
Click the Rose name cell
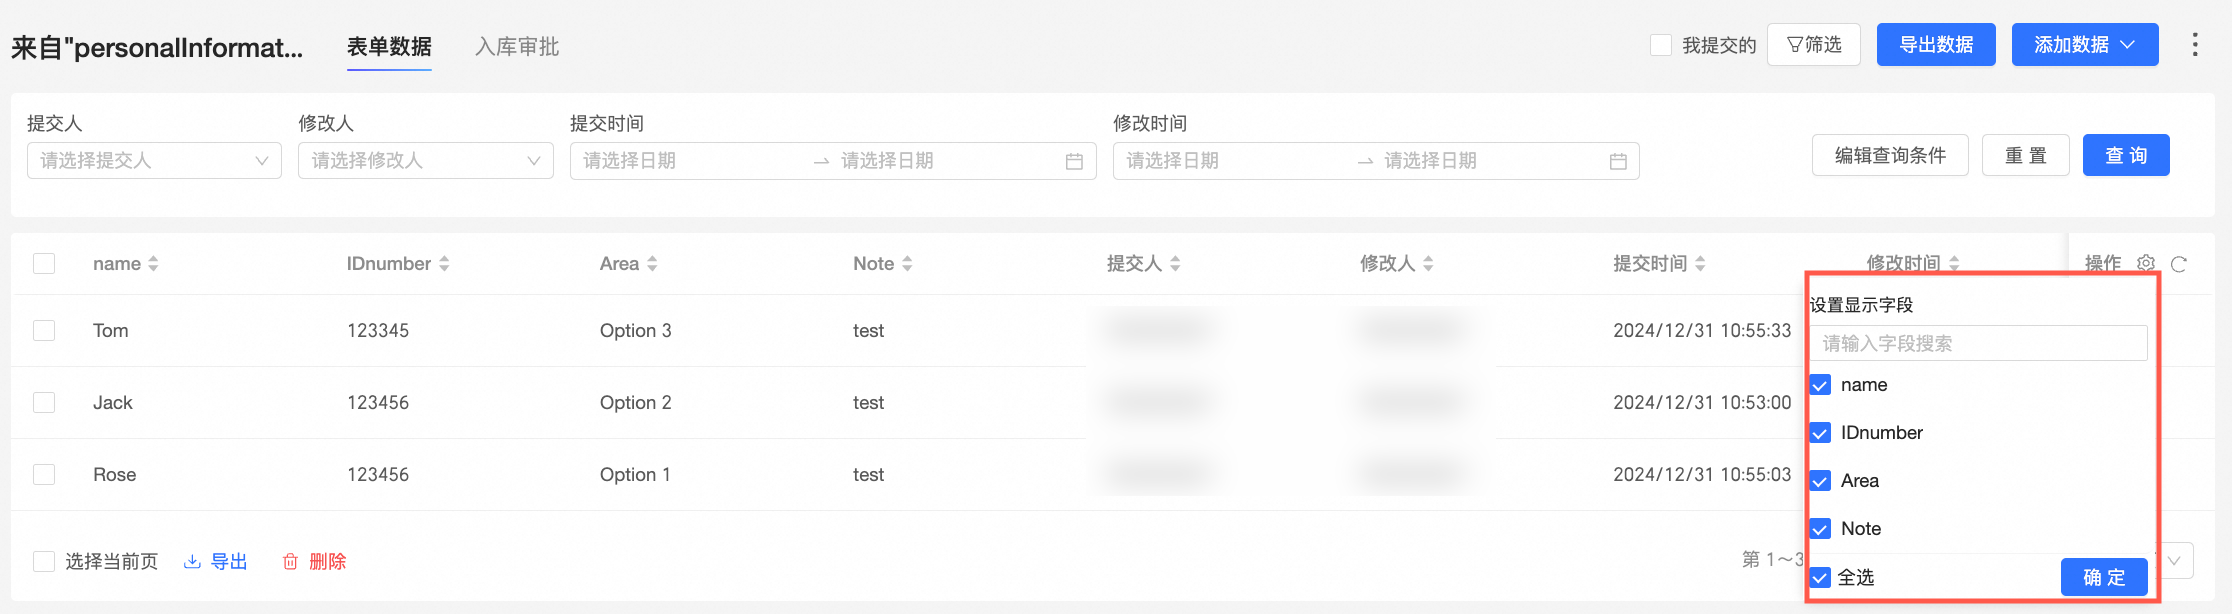[x=115, y=475]
